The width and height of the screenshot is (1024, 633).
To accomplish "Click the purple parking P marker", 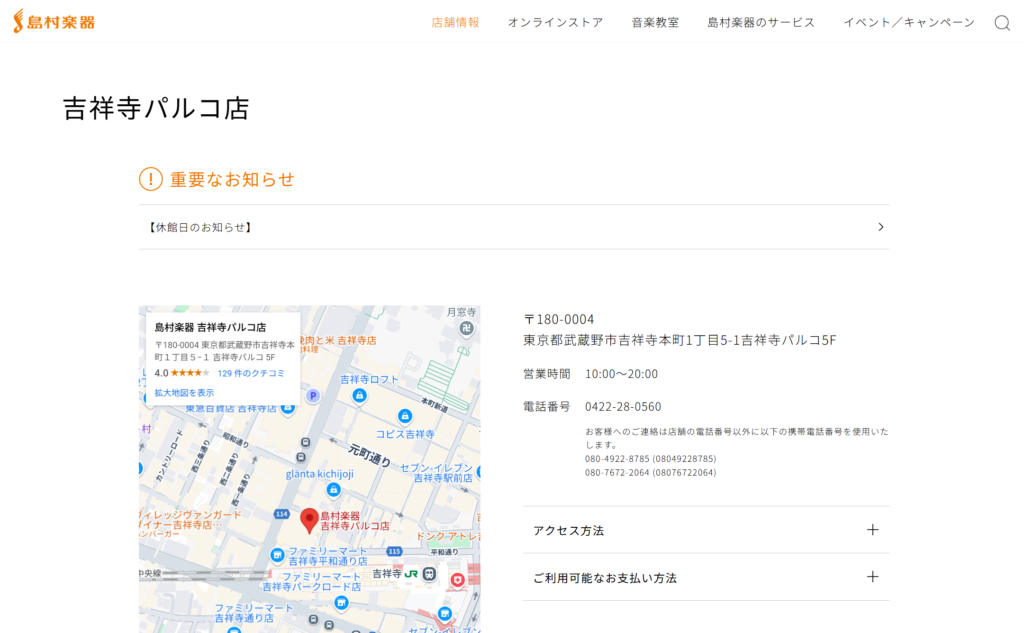I will (x=313, y=395).
